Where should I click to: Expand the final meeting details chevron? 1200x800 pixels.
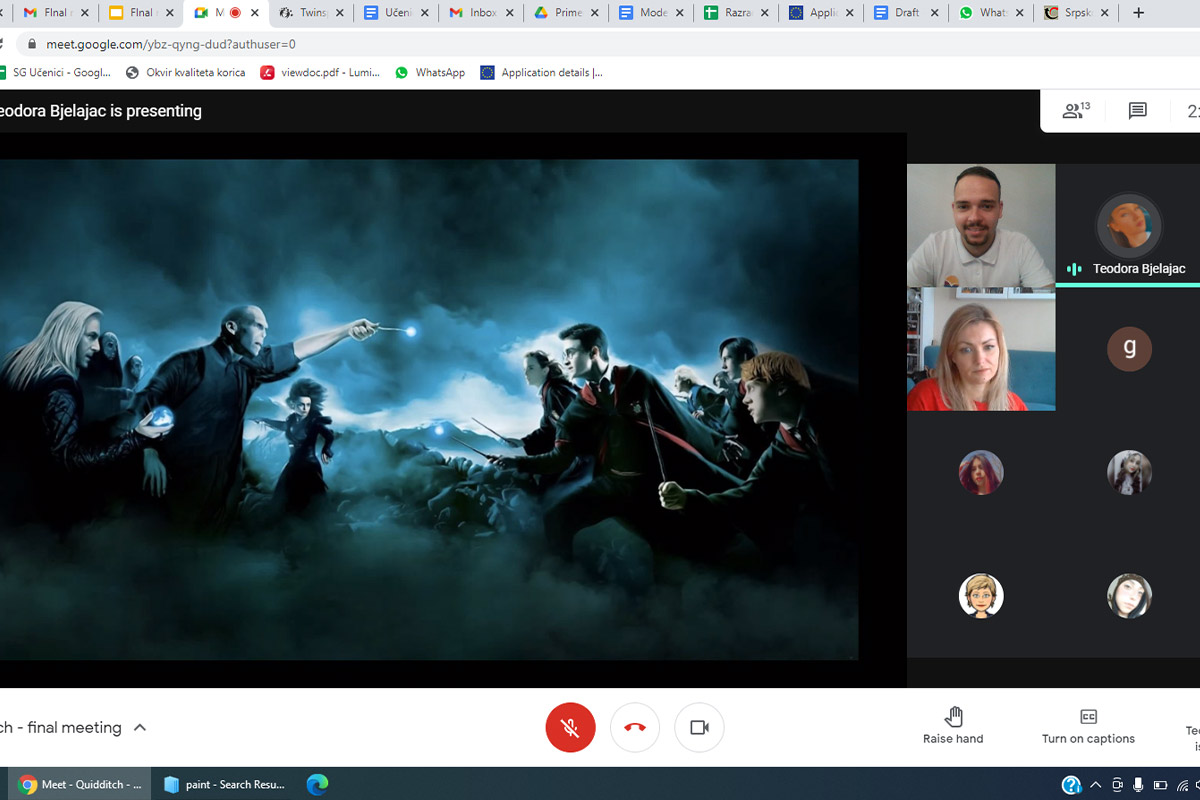[140, 727]
